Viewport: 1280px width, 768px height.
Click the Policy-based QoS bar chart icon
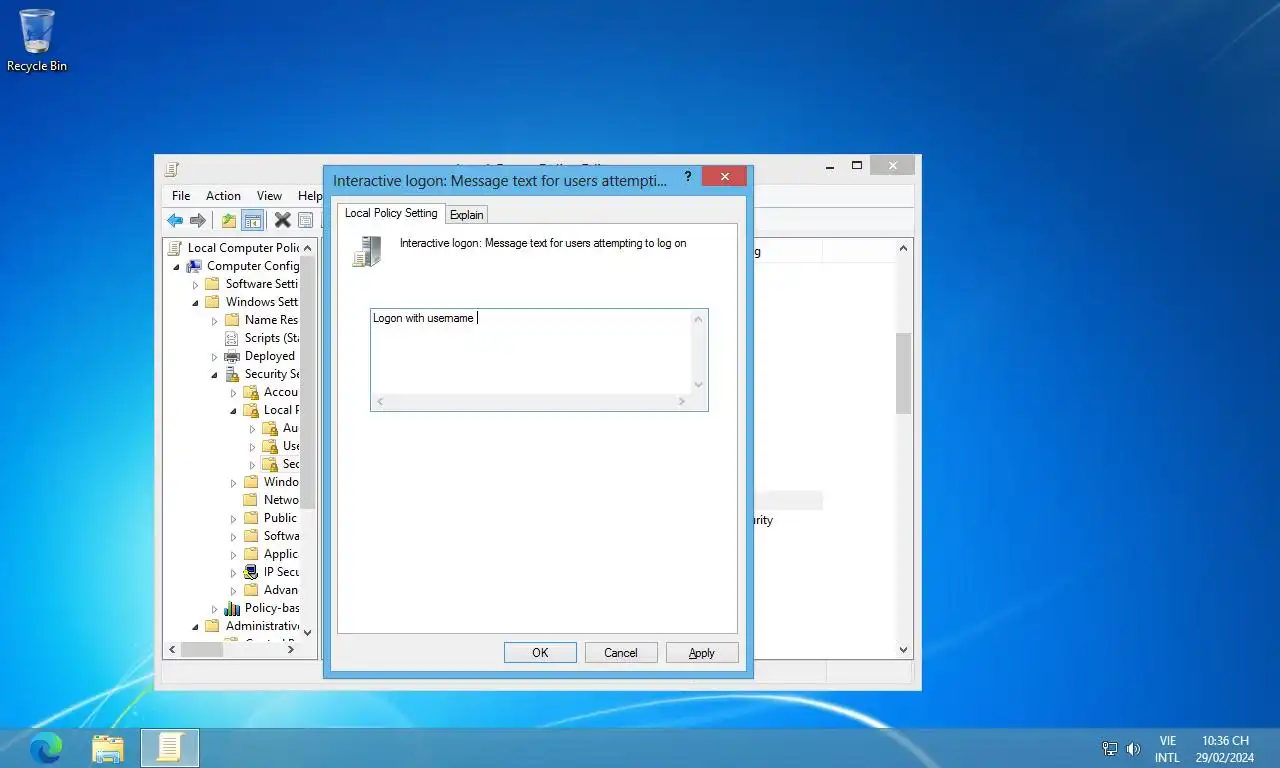point(232,608)
